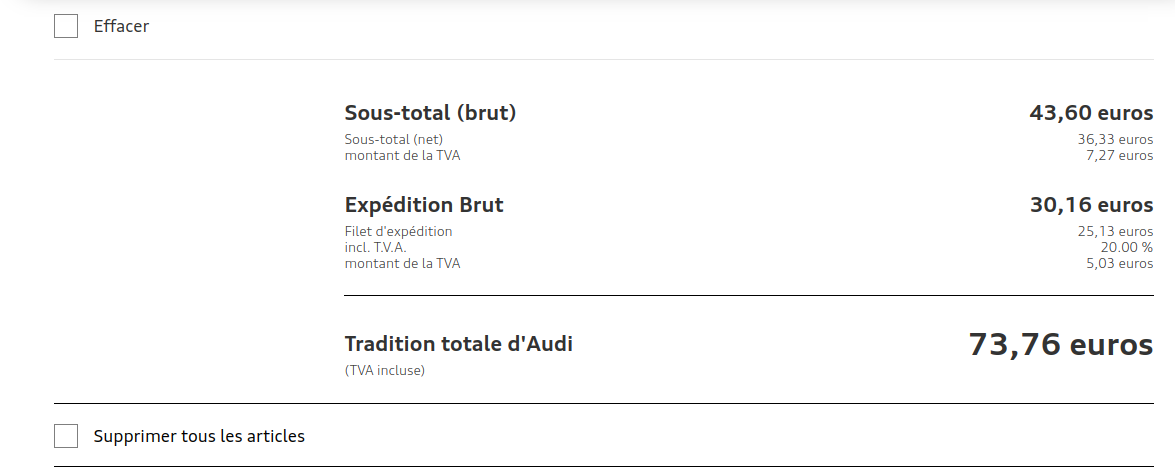Select the 43,60 euros gross subtotal amount

1091,113
